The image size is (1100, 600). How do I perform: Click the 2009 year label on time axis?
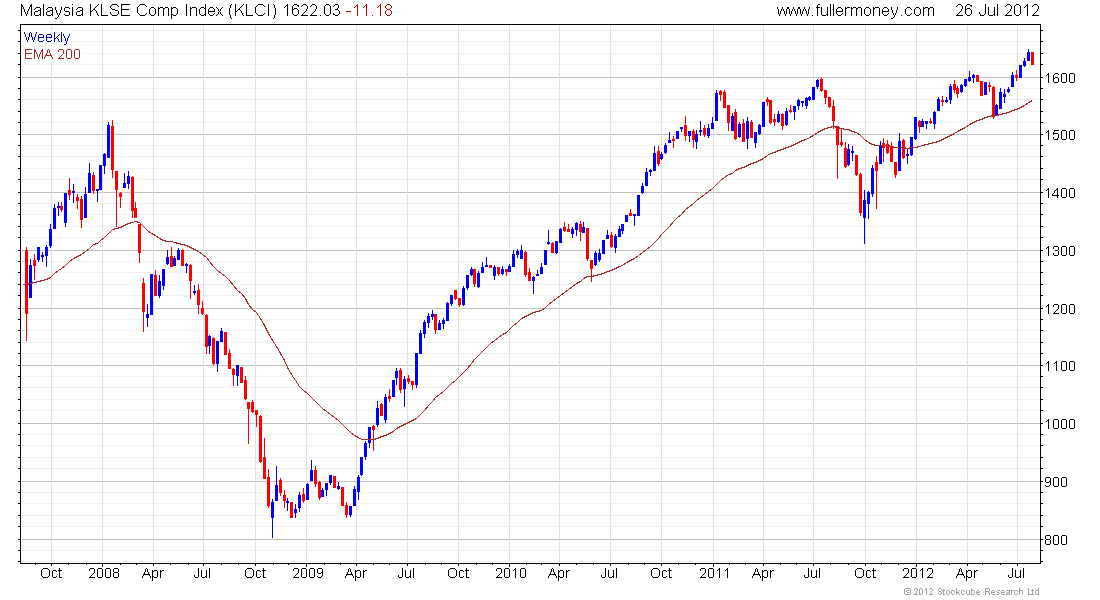point(307,573)
